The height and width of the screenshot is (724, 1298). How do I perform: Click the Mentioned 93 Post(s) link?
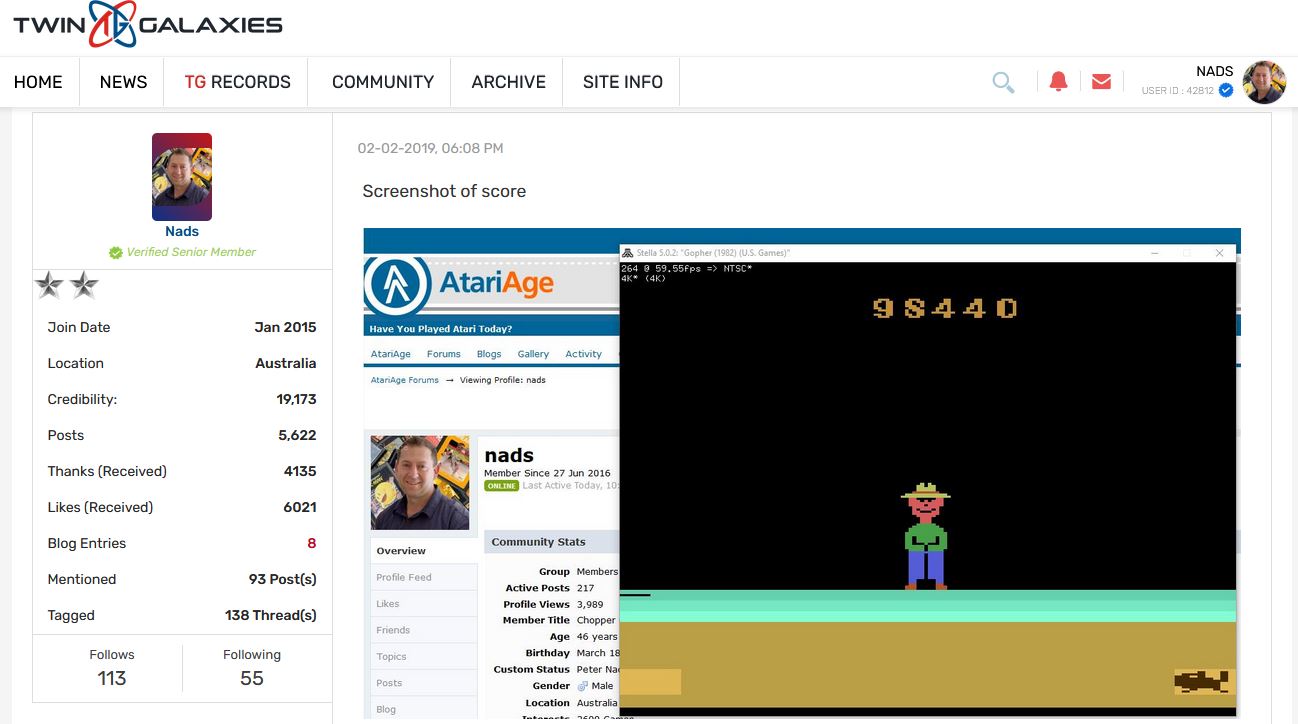click(x=282, y=579)
